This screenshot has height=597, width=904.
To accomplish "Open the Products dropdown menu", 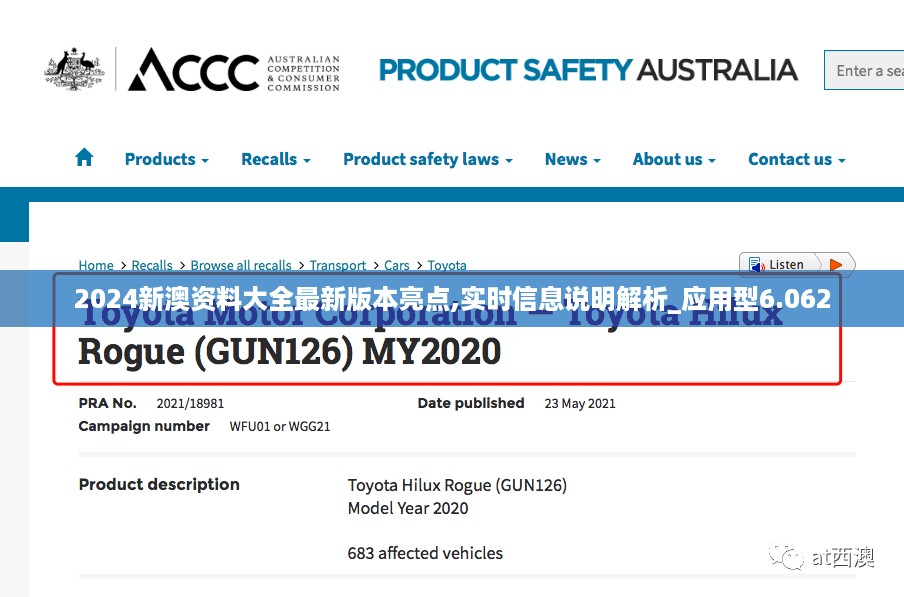I will point(166,159).
